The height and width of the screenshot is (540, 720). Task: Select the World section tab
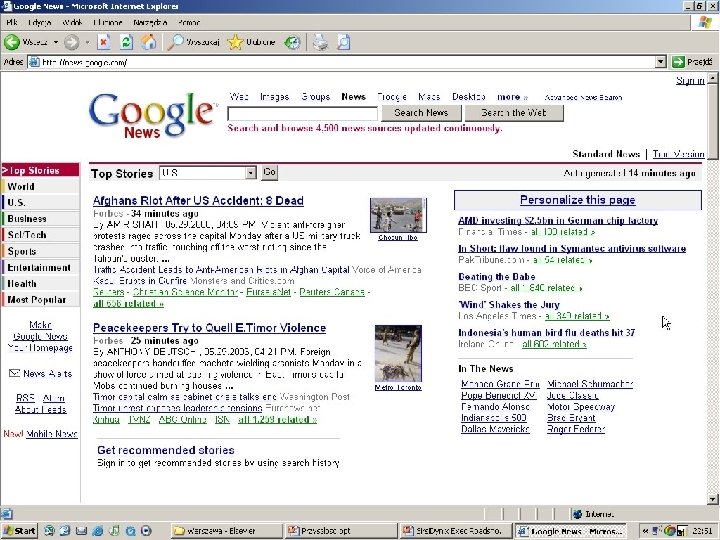[40, 186]
